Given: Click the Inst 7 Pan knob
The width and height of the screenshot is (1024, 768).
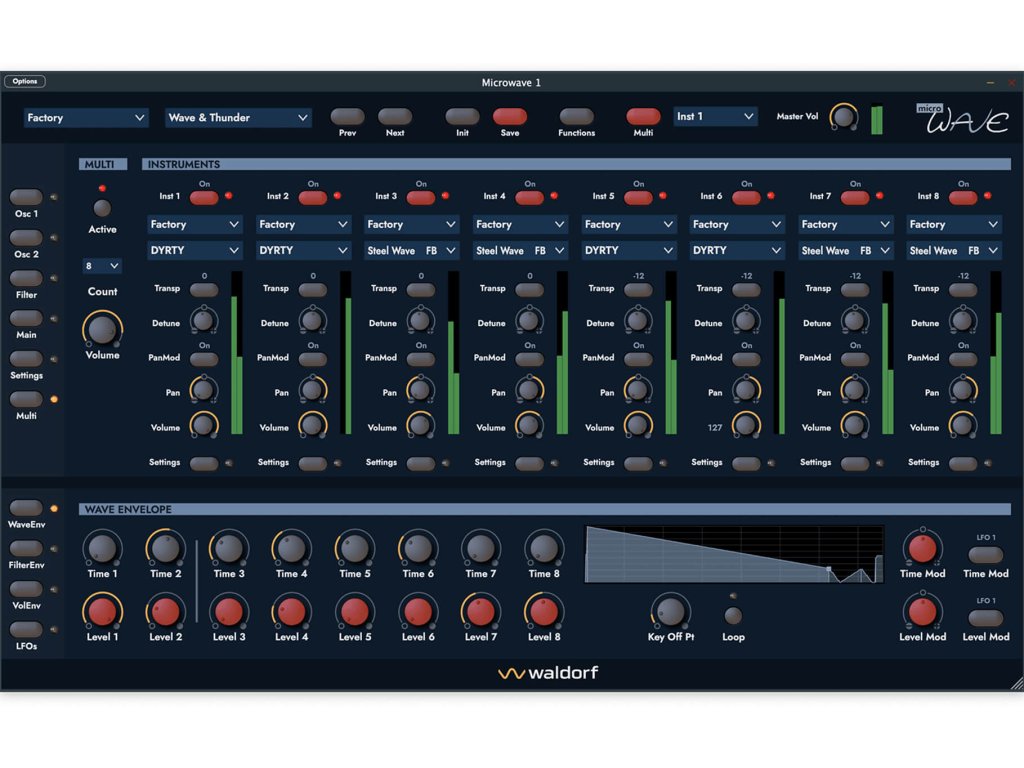Looking at the screenshot, I should pos(854,390).
